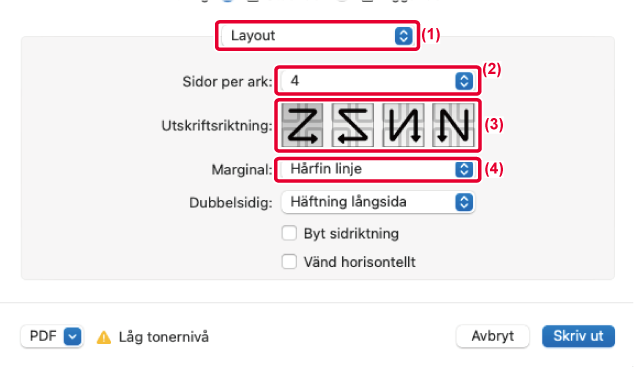Click the stepper arrows on Sidor per ark
Image resolution: width=634 pixels, height=367 pixels.
tap(464, 81)
